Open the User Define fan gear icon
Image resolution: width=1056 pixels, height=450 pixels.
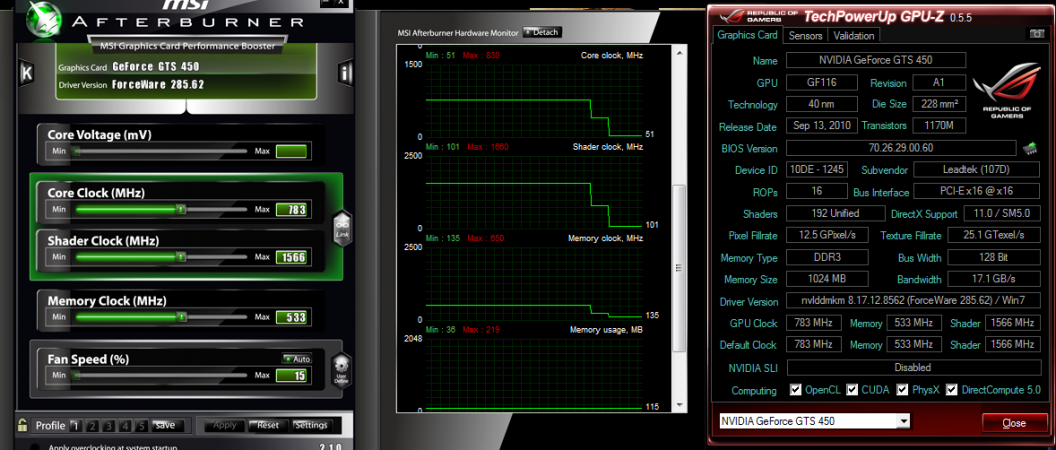tap(342, 370)
